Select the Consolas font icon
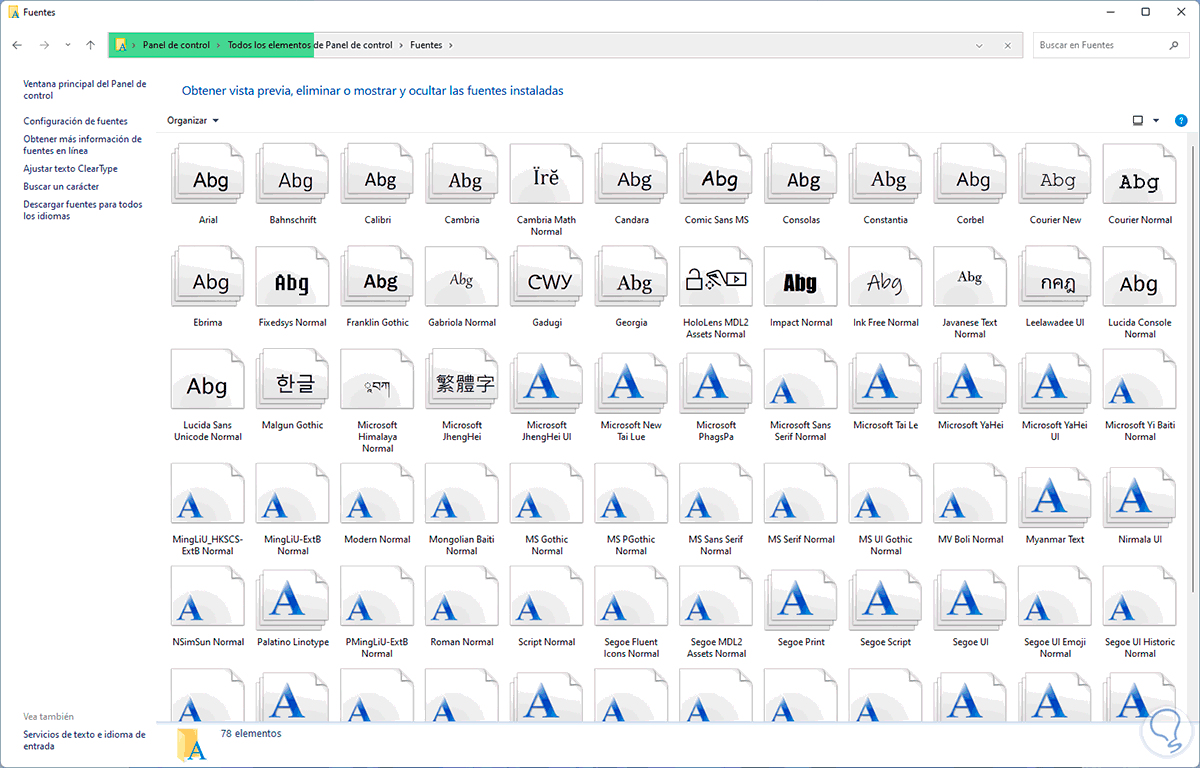1200x768 pixels. (x=801, y=176)
